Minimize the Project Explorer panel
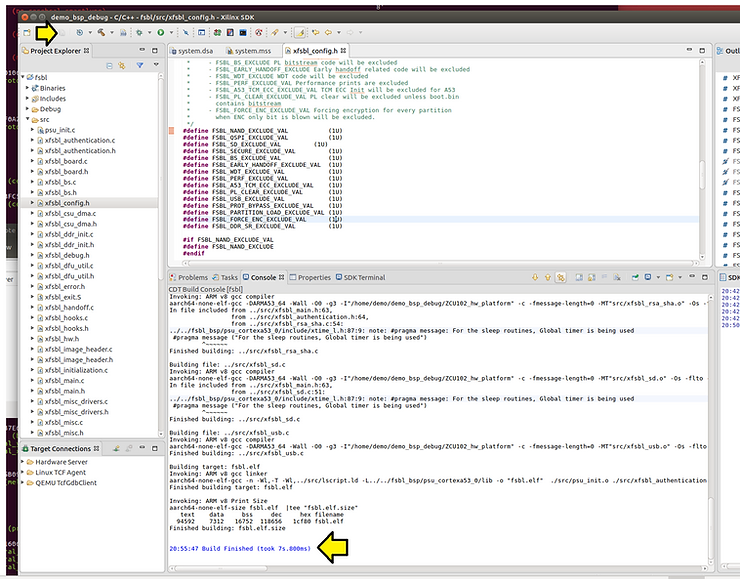 pyautogui.click(x=142, y=50)
